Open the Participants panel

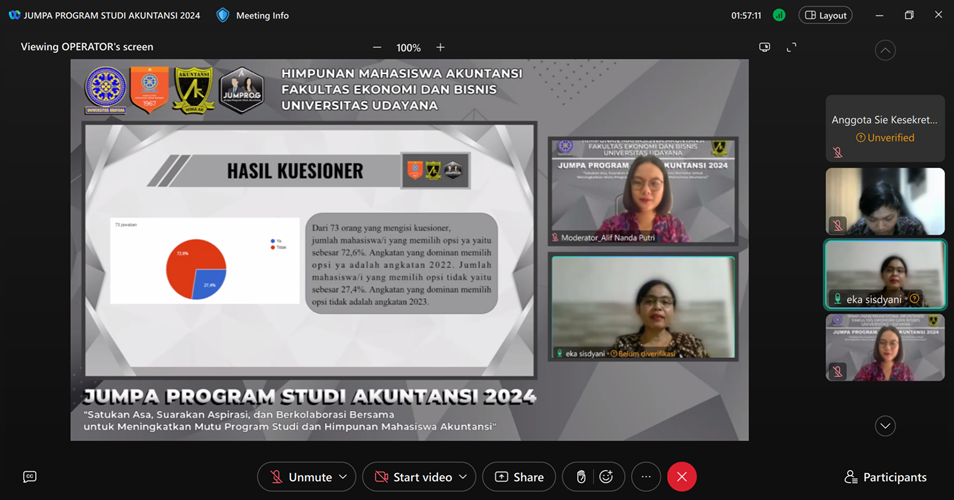(x=885, y=477)
